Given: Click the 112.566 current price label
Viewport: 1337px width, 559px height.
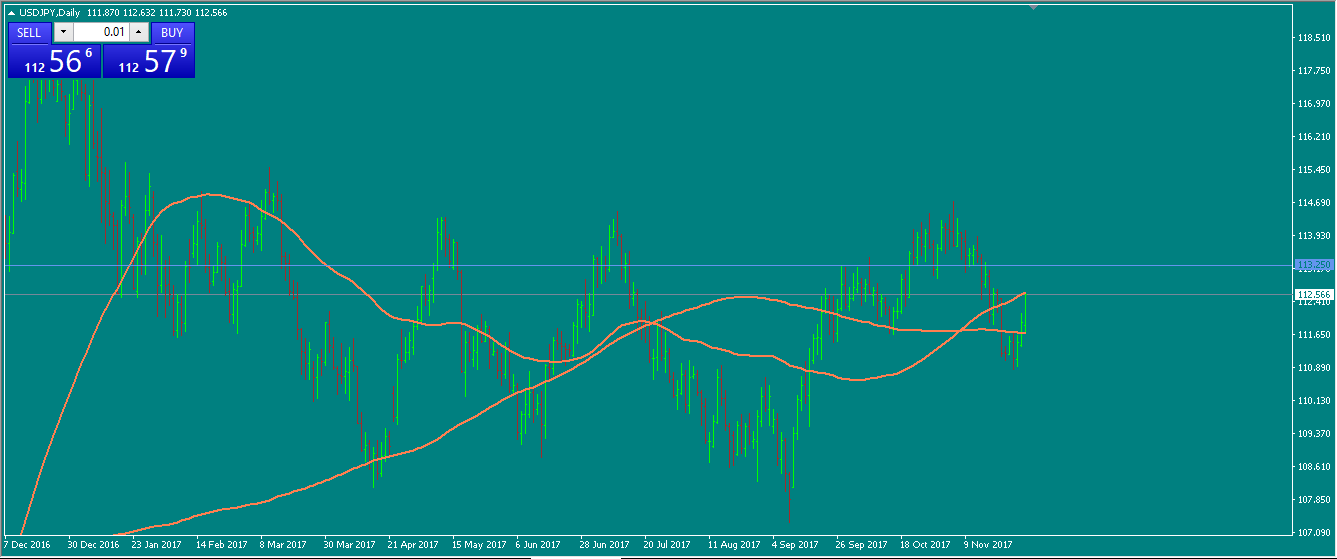Looking at the screenshot, I should 1314,295.
